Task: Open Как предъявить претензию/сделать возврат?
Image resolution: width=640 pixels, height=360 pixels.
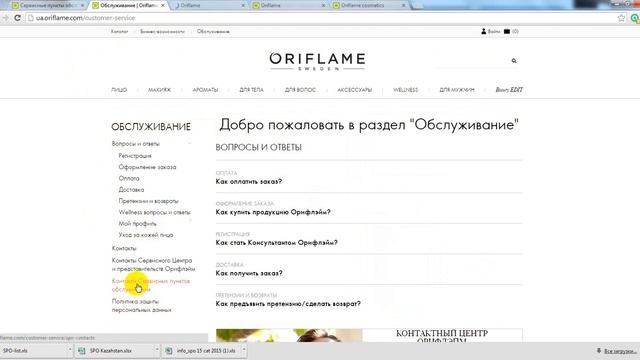Action: tap(288, 304)
